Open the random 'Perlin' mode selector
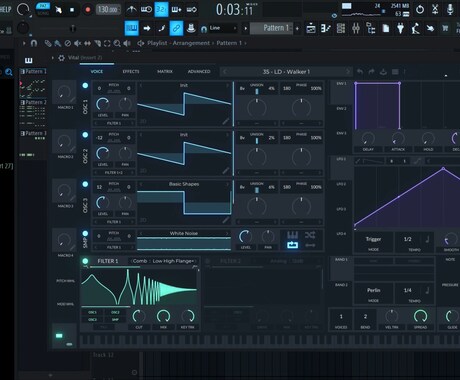 tap(373, 293)
